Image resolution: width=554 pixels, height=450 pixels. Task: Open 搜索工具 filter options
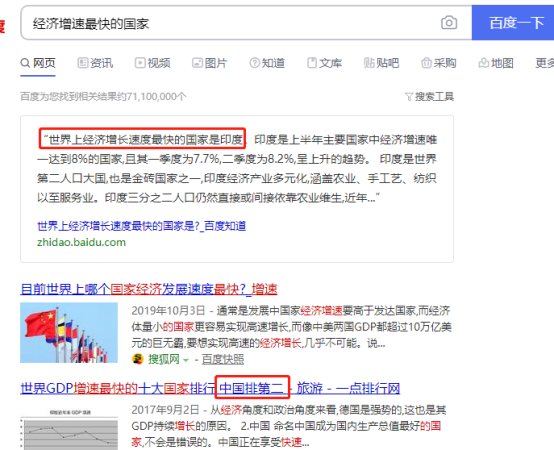point(429,96)
